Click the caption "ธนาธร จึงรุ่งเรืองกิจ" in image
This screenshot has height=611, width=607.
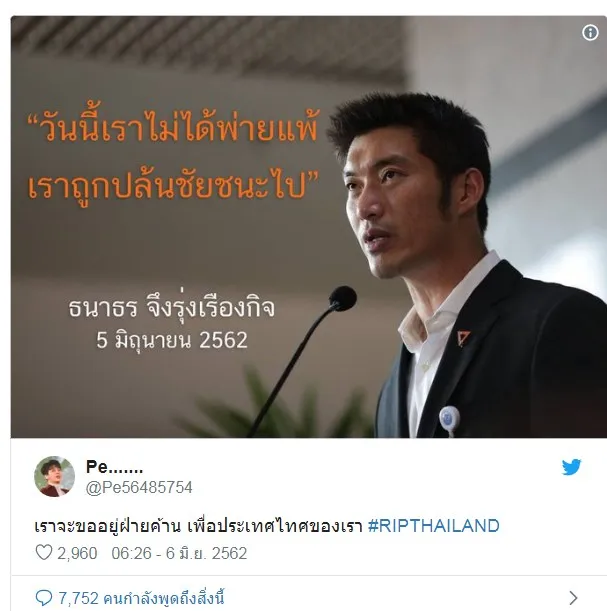tap(172, 308)
